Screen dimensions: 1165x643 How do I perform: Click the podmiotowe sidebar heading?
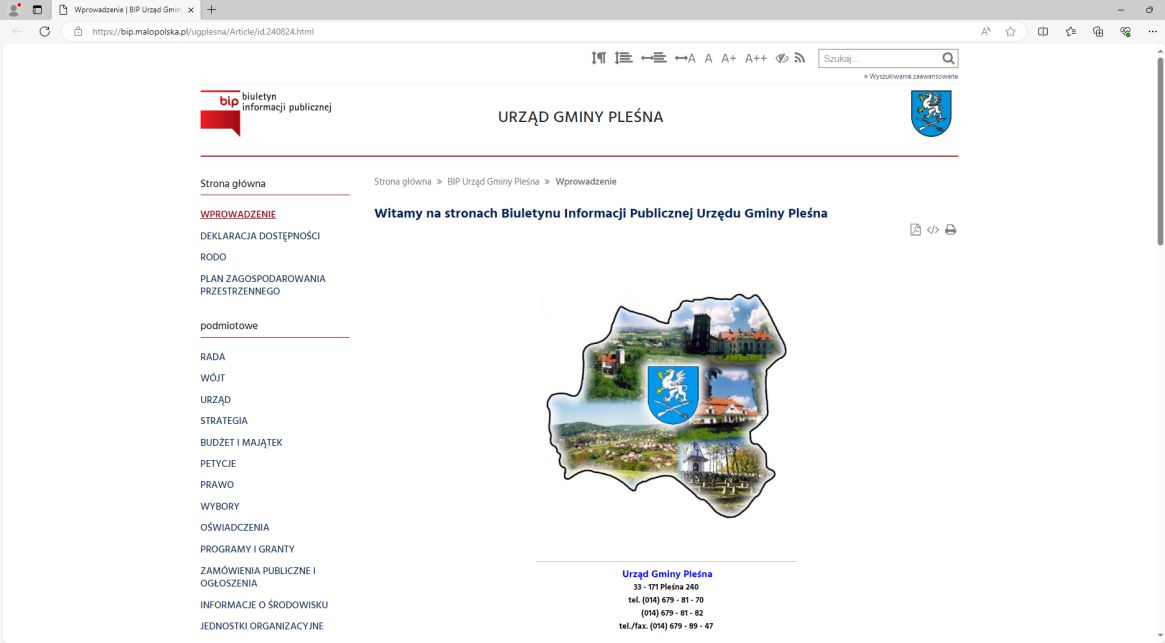pos(229,326)
